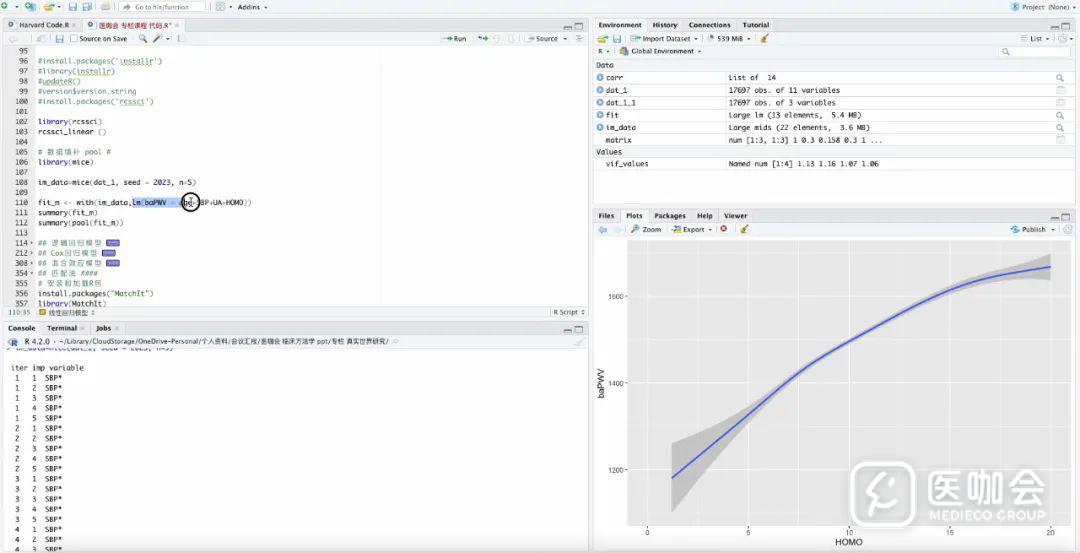
Task: Click the document outline icon in editor
Action: click(x=579, y=39)
